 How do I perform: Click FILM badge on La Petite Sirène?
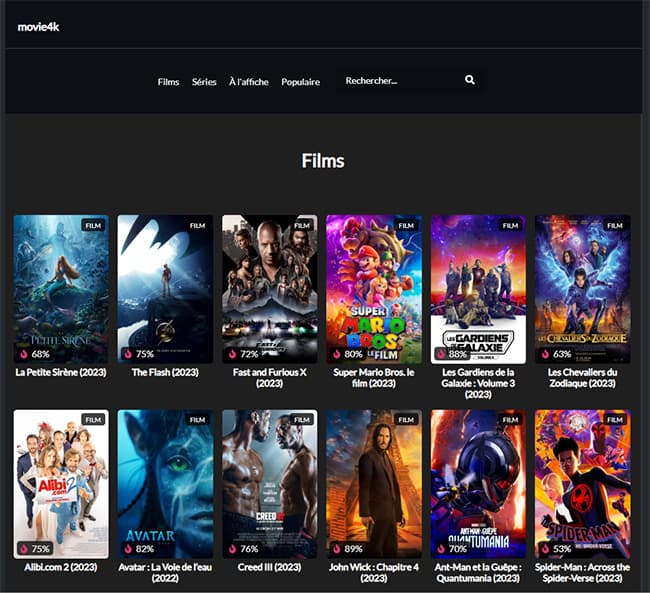point(93,226)
